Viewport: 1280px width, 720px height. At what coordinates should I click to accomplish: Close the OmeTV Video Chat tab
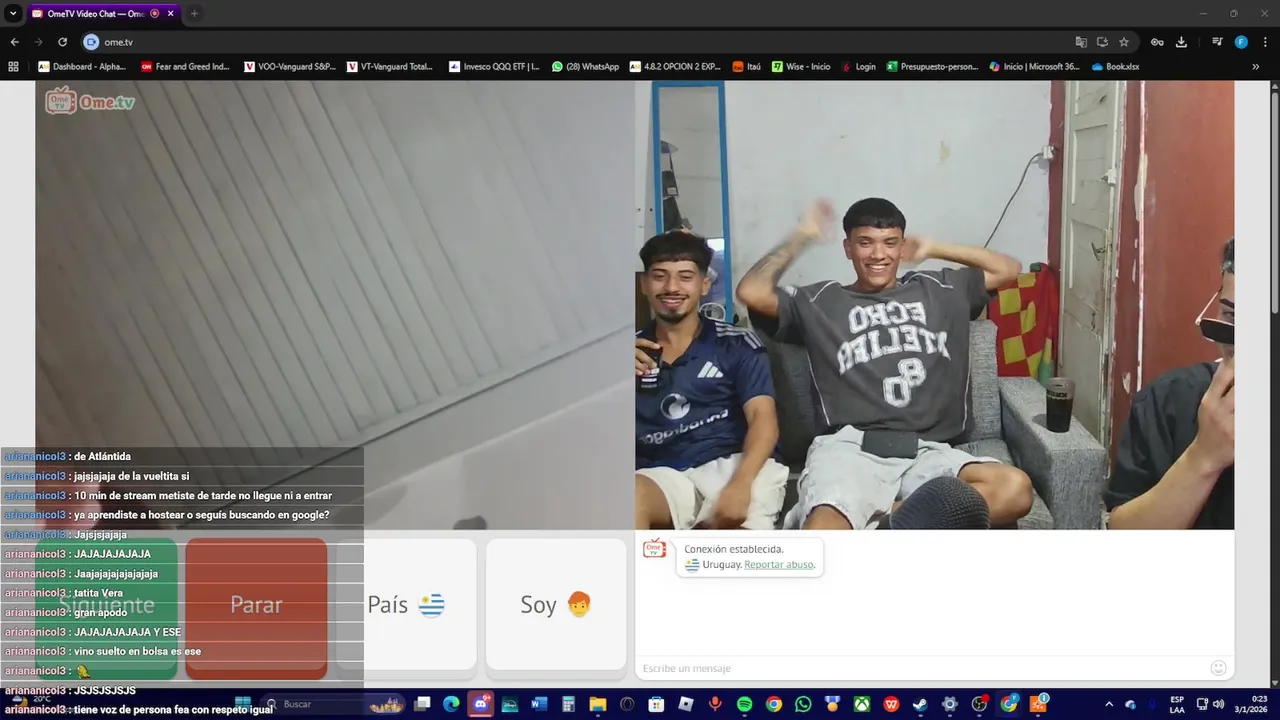(x=171, y=13)
